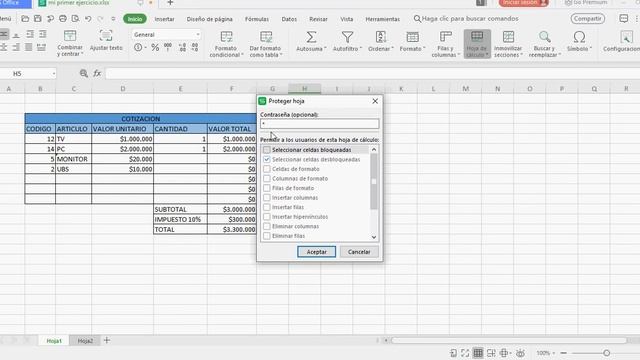This screenshot has height=360, width=640.
Task: Click the print icon in quick toolbar
Action: [63, 19]
